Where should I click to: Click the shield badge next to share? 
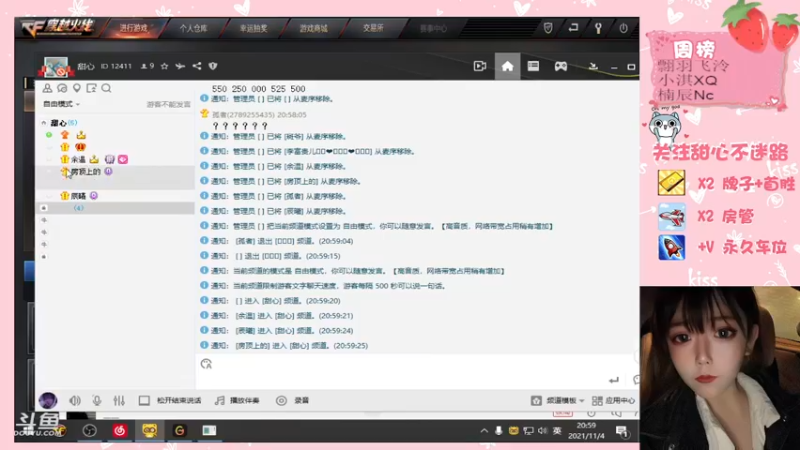pyautogui.click(x=213, y=66)
